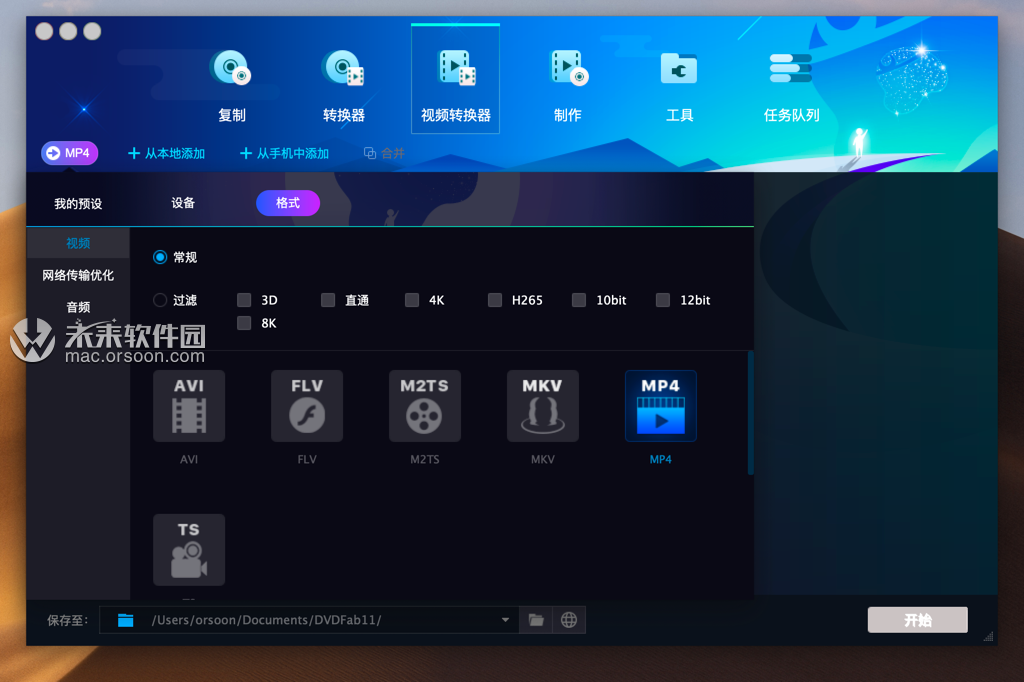Choose the AVI format icon
This screenshot has width=1024, height=682.
[189, 406]
